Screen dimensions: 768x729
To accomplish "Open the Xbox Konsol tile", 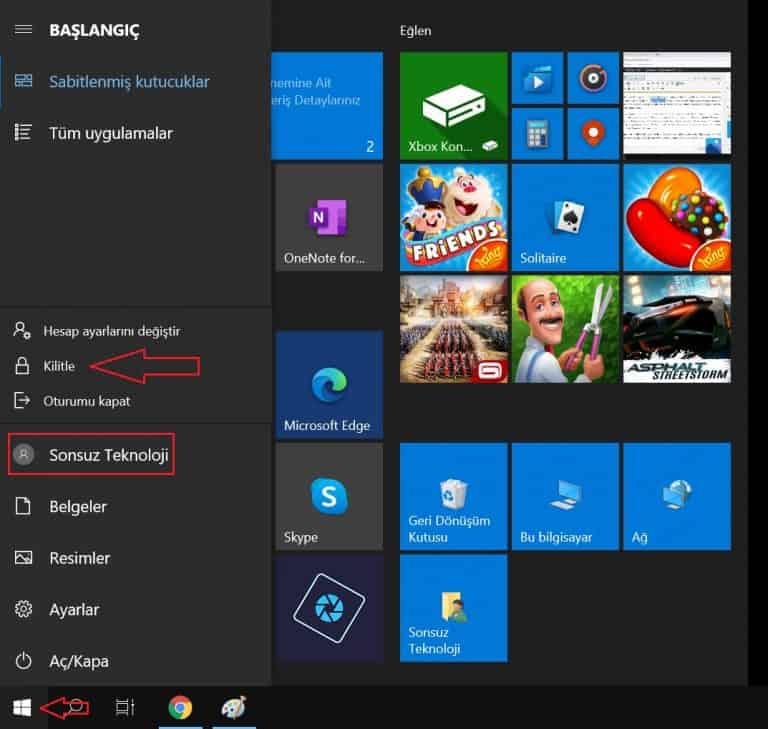I will (x=454, y=106).
